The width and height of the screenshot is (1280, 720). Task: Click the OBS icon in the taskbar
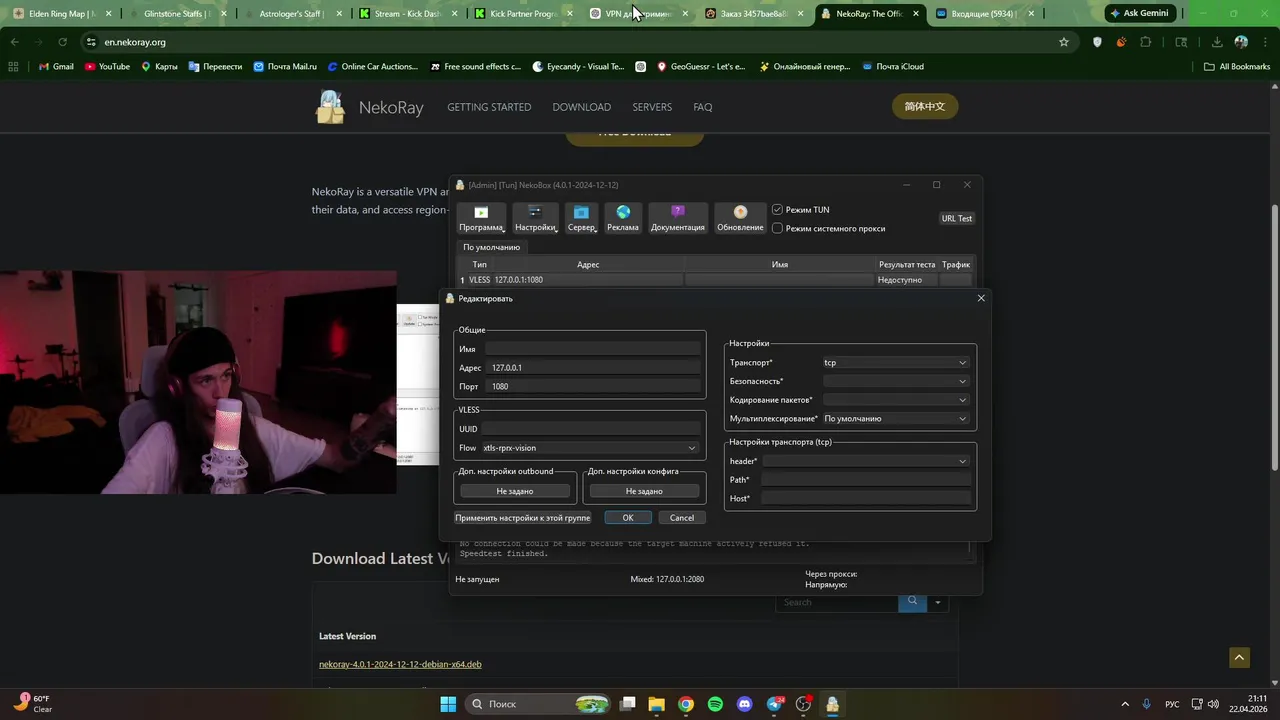point(803,704)
